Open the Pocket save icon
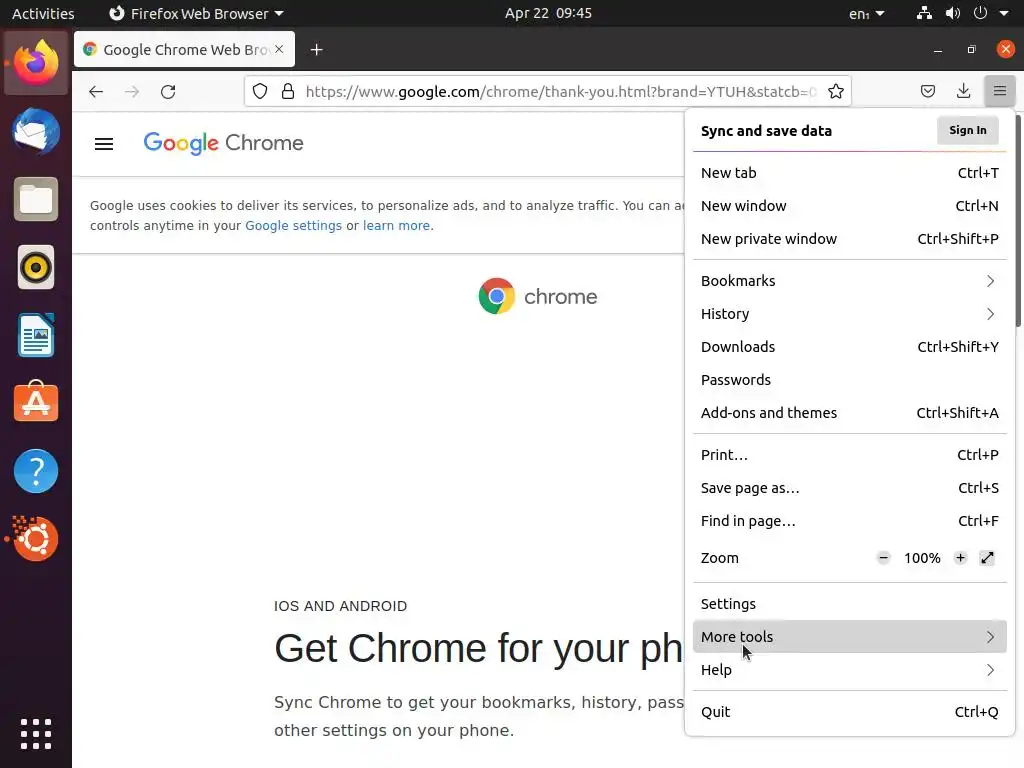Screen dimensions: 1024x768 pyautogui.click(x=927, y=91)
